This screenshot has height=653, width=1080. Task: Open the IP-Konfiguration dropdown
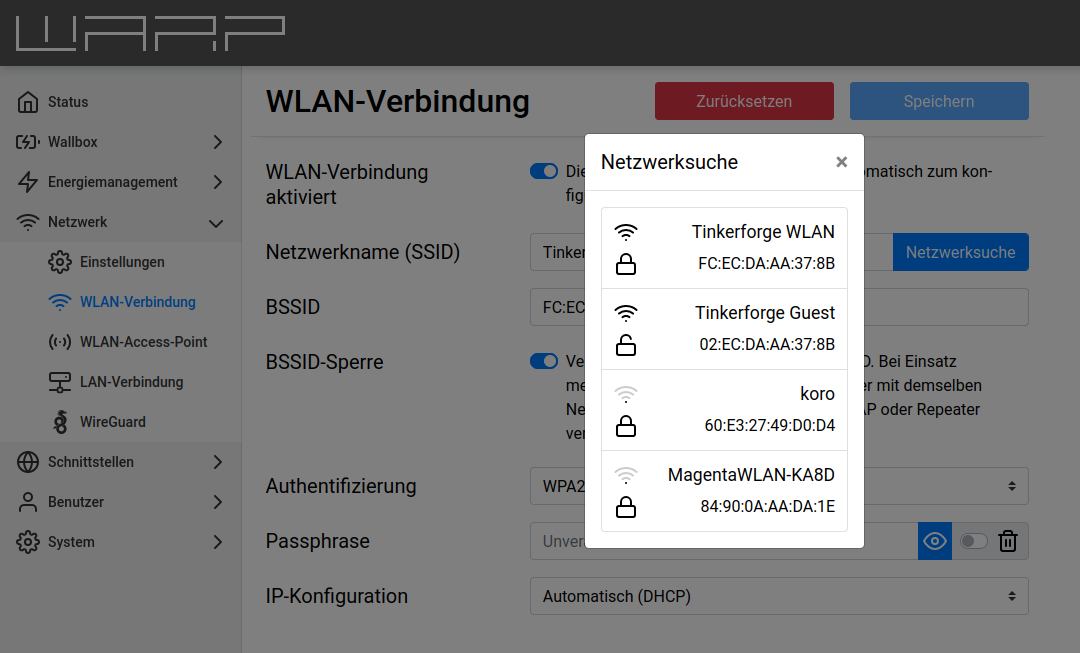779,596
